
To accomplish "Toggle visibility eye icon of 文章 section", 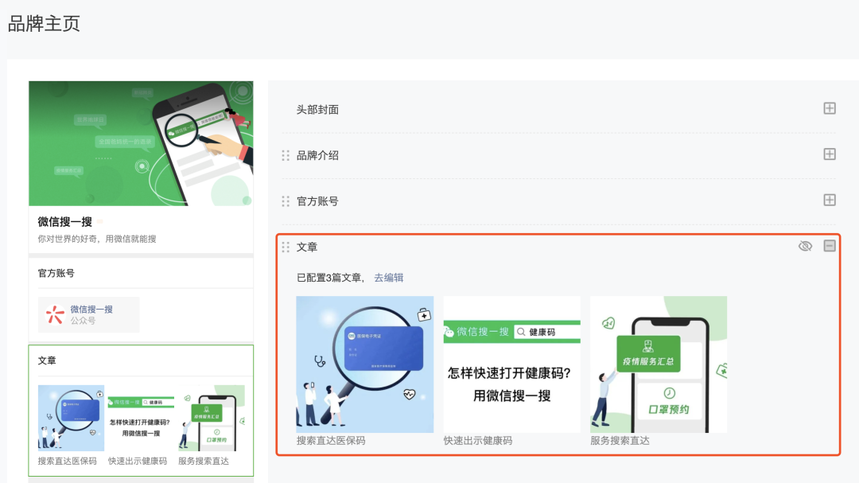I will point(805,246).
